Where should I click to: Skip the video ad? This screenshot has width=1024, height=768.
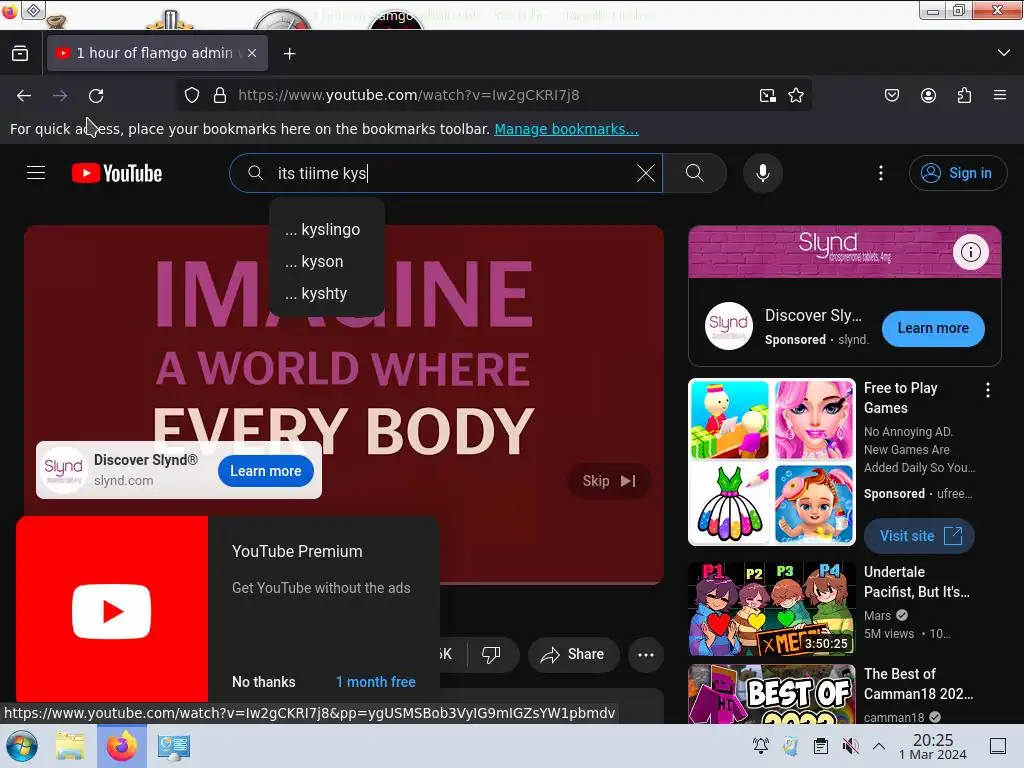609,481
